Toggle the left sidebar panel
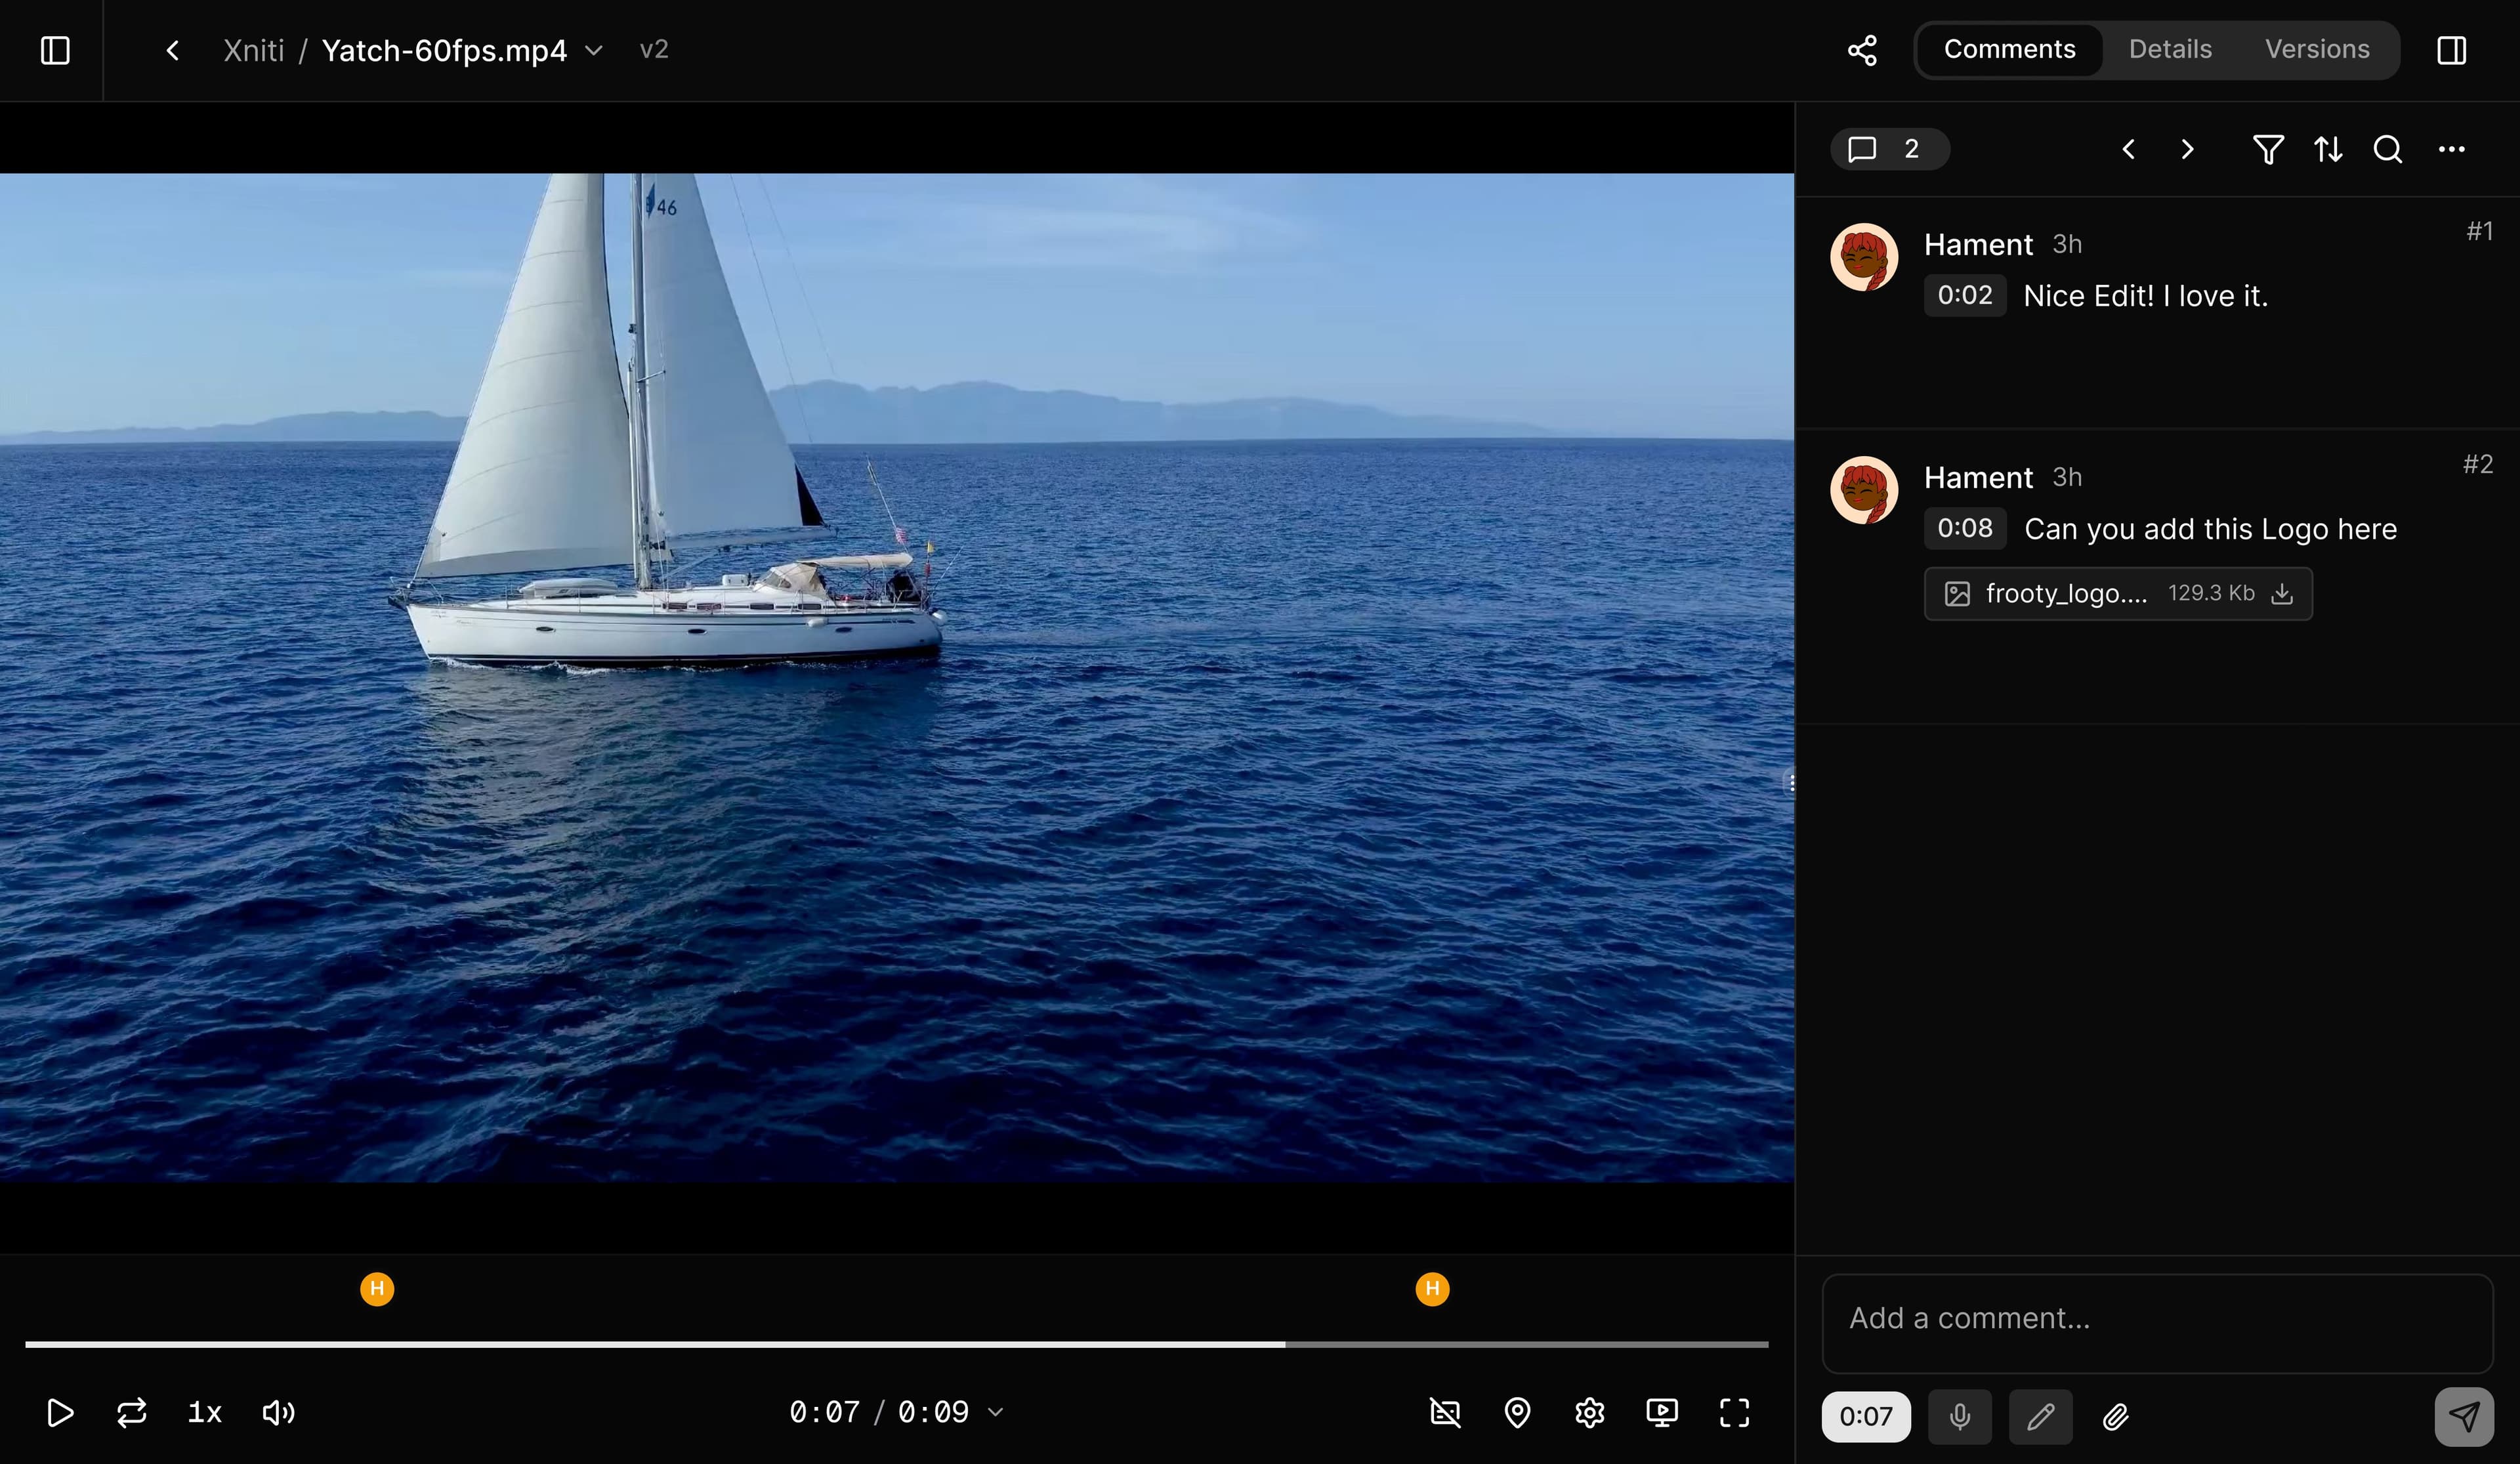Image resolution: width=2520 pixels, height=1464 pixels. (x=54, y=50)
